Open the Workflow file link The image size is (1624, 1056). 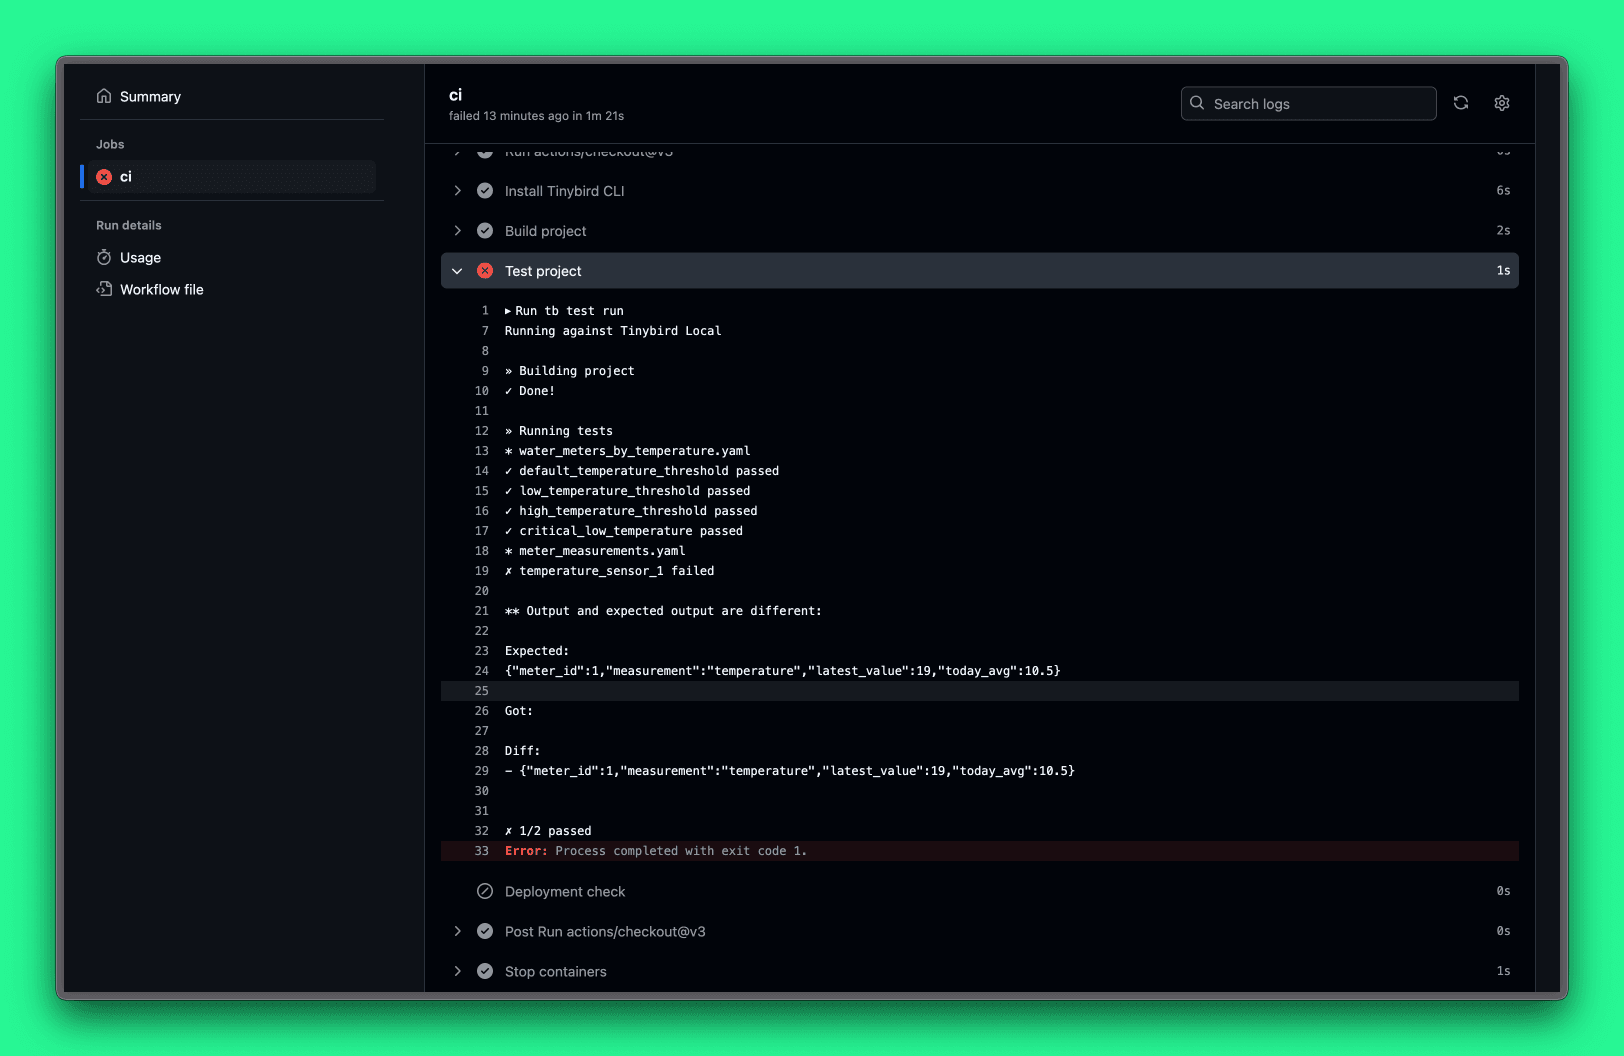tap(161, 290)
